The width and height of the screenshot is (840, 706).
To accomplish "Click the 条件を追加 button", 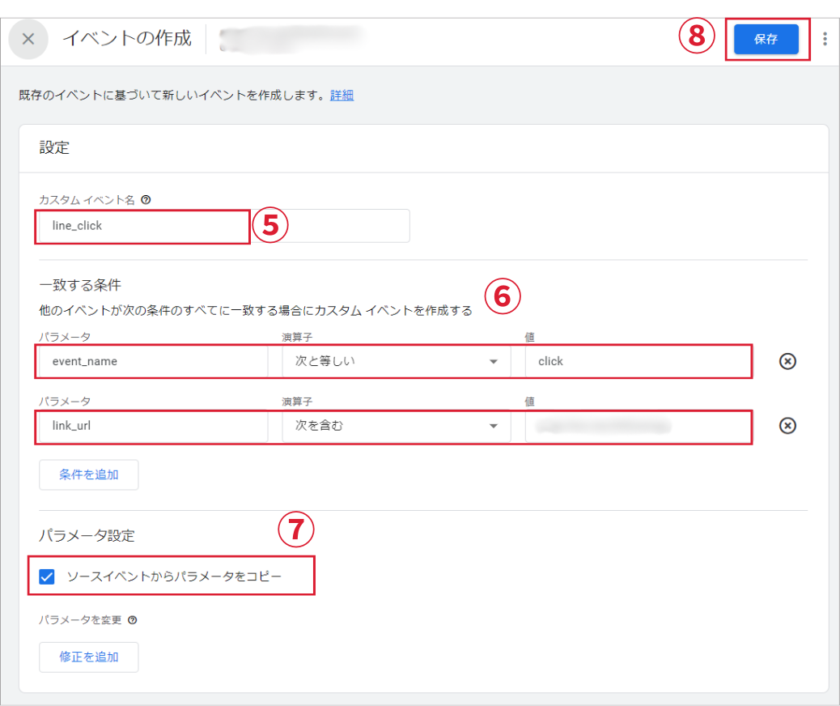I will 89,475.
